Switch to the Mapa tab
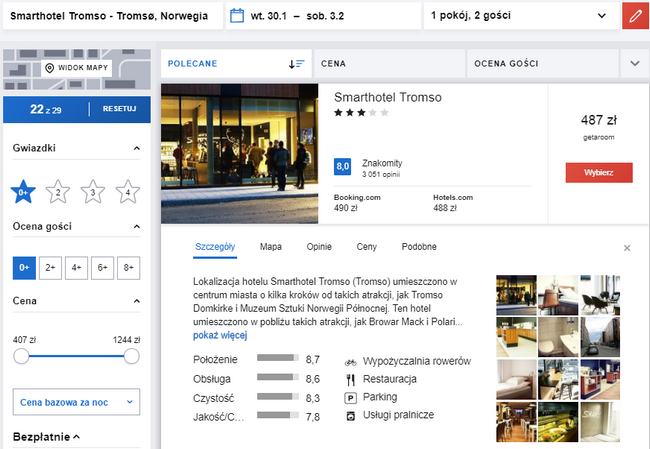This screenshot has height=449, width=650. point(271,247)
